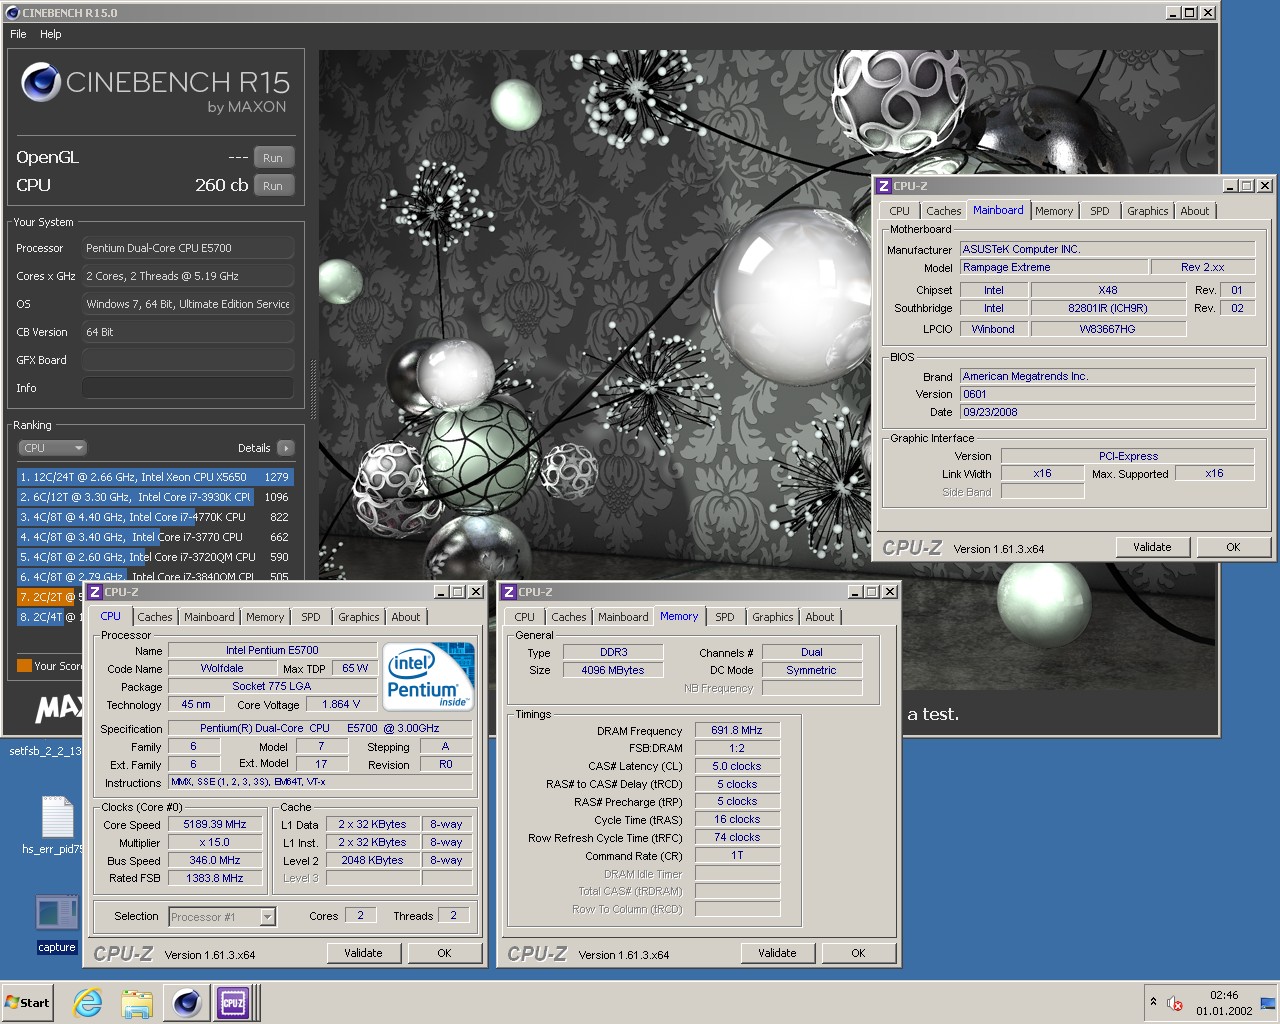Select ranking row Intel Core i7-4770K
1280x1024 pixels.
[155, 517]
